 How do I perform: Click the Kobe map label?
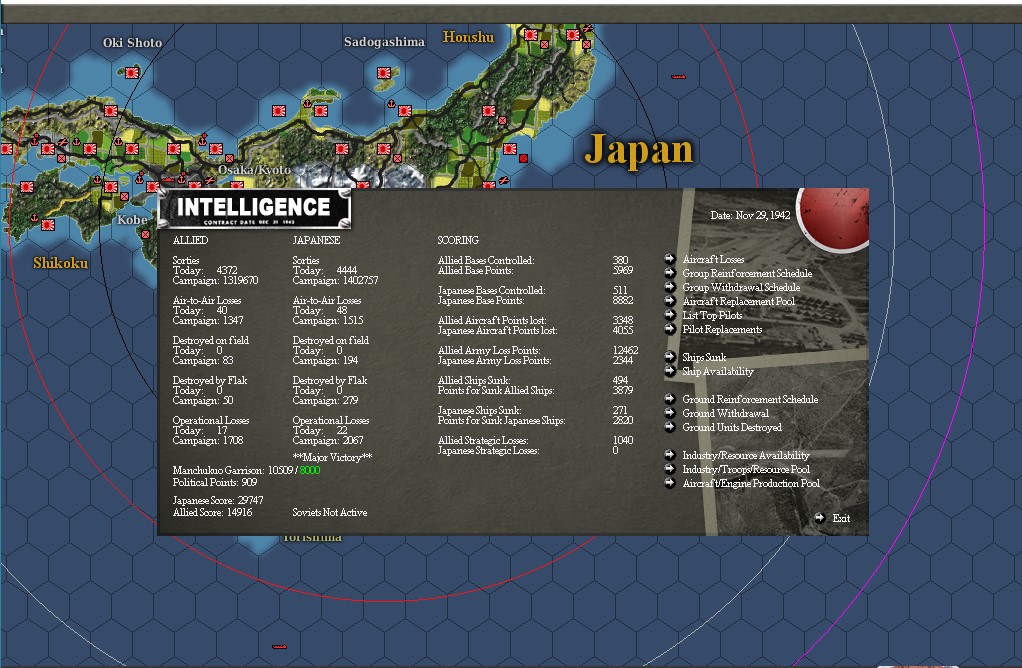tap(132, 220)
